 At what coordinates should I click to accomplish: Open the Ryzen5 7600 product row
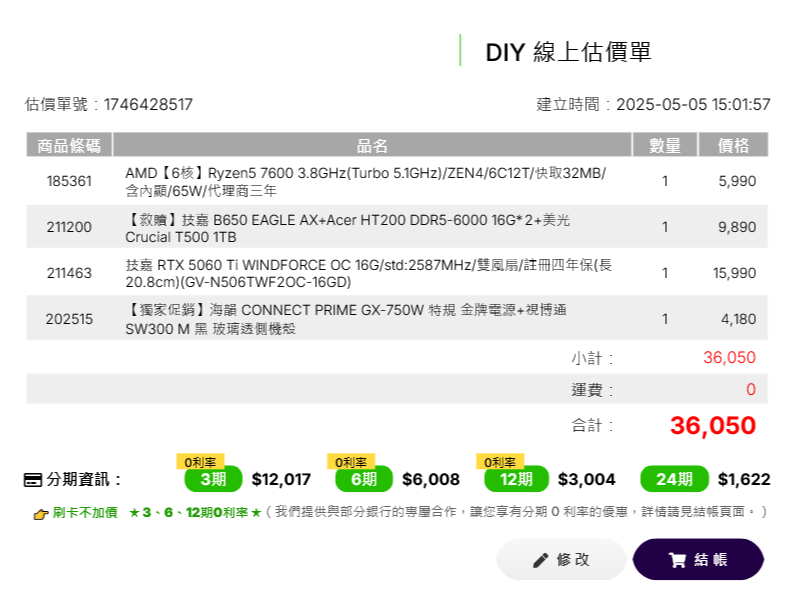tap(397, 181)
